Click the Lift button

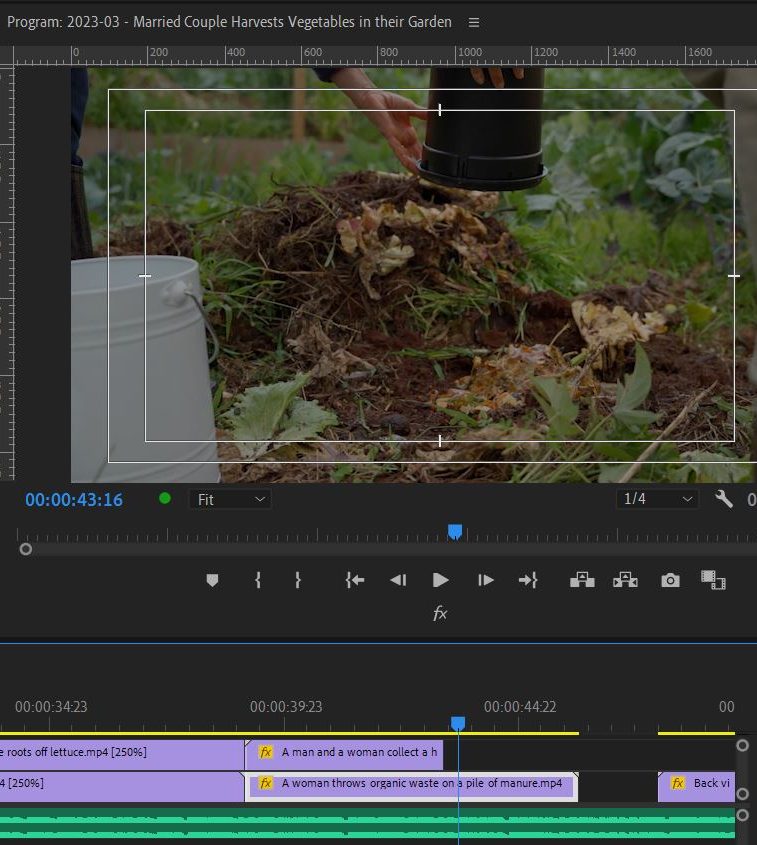point(582,580)
